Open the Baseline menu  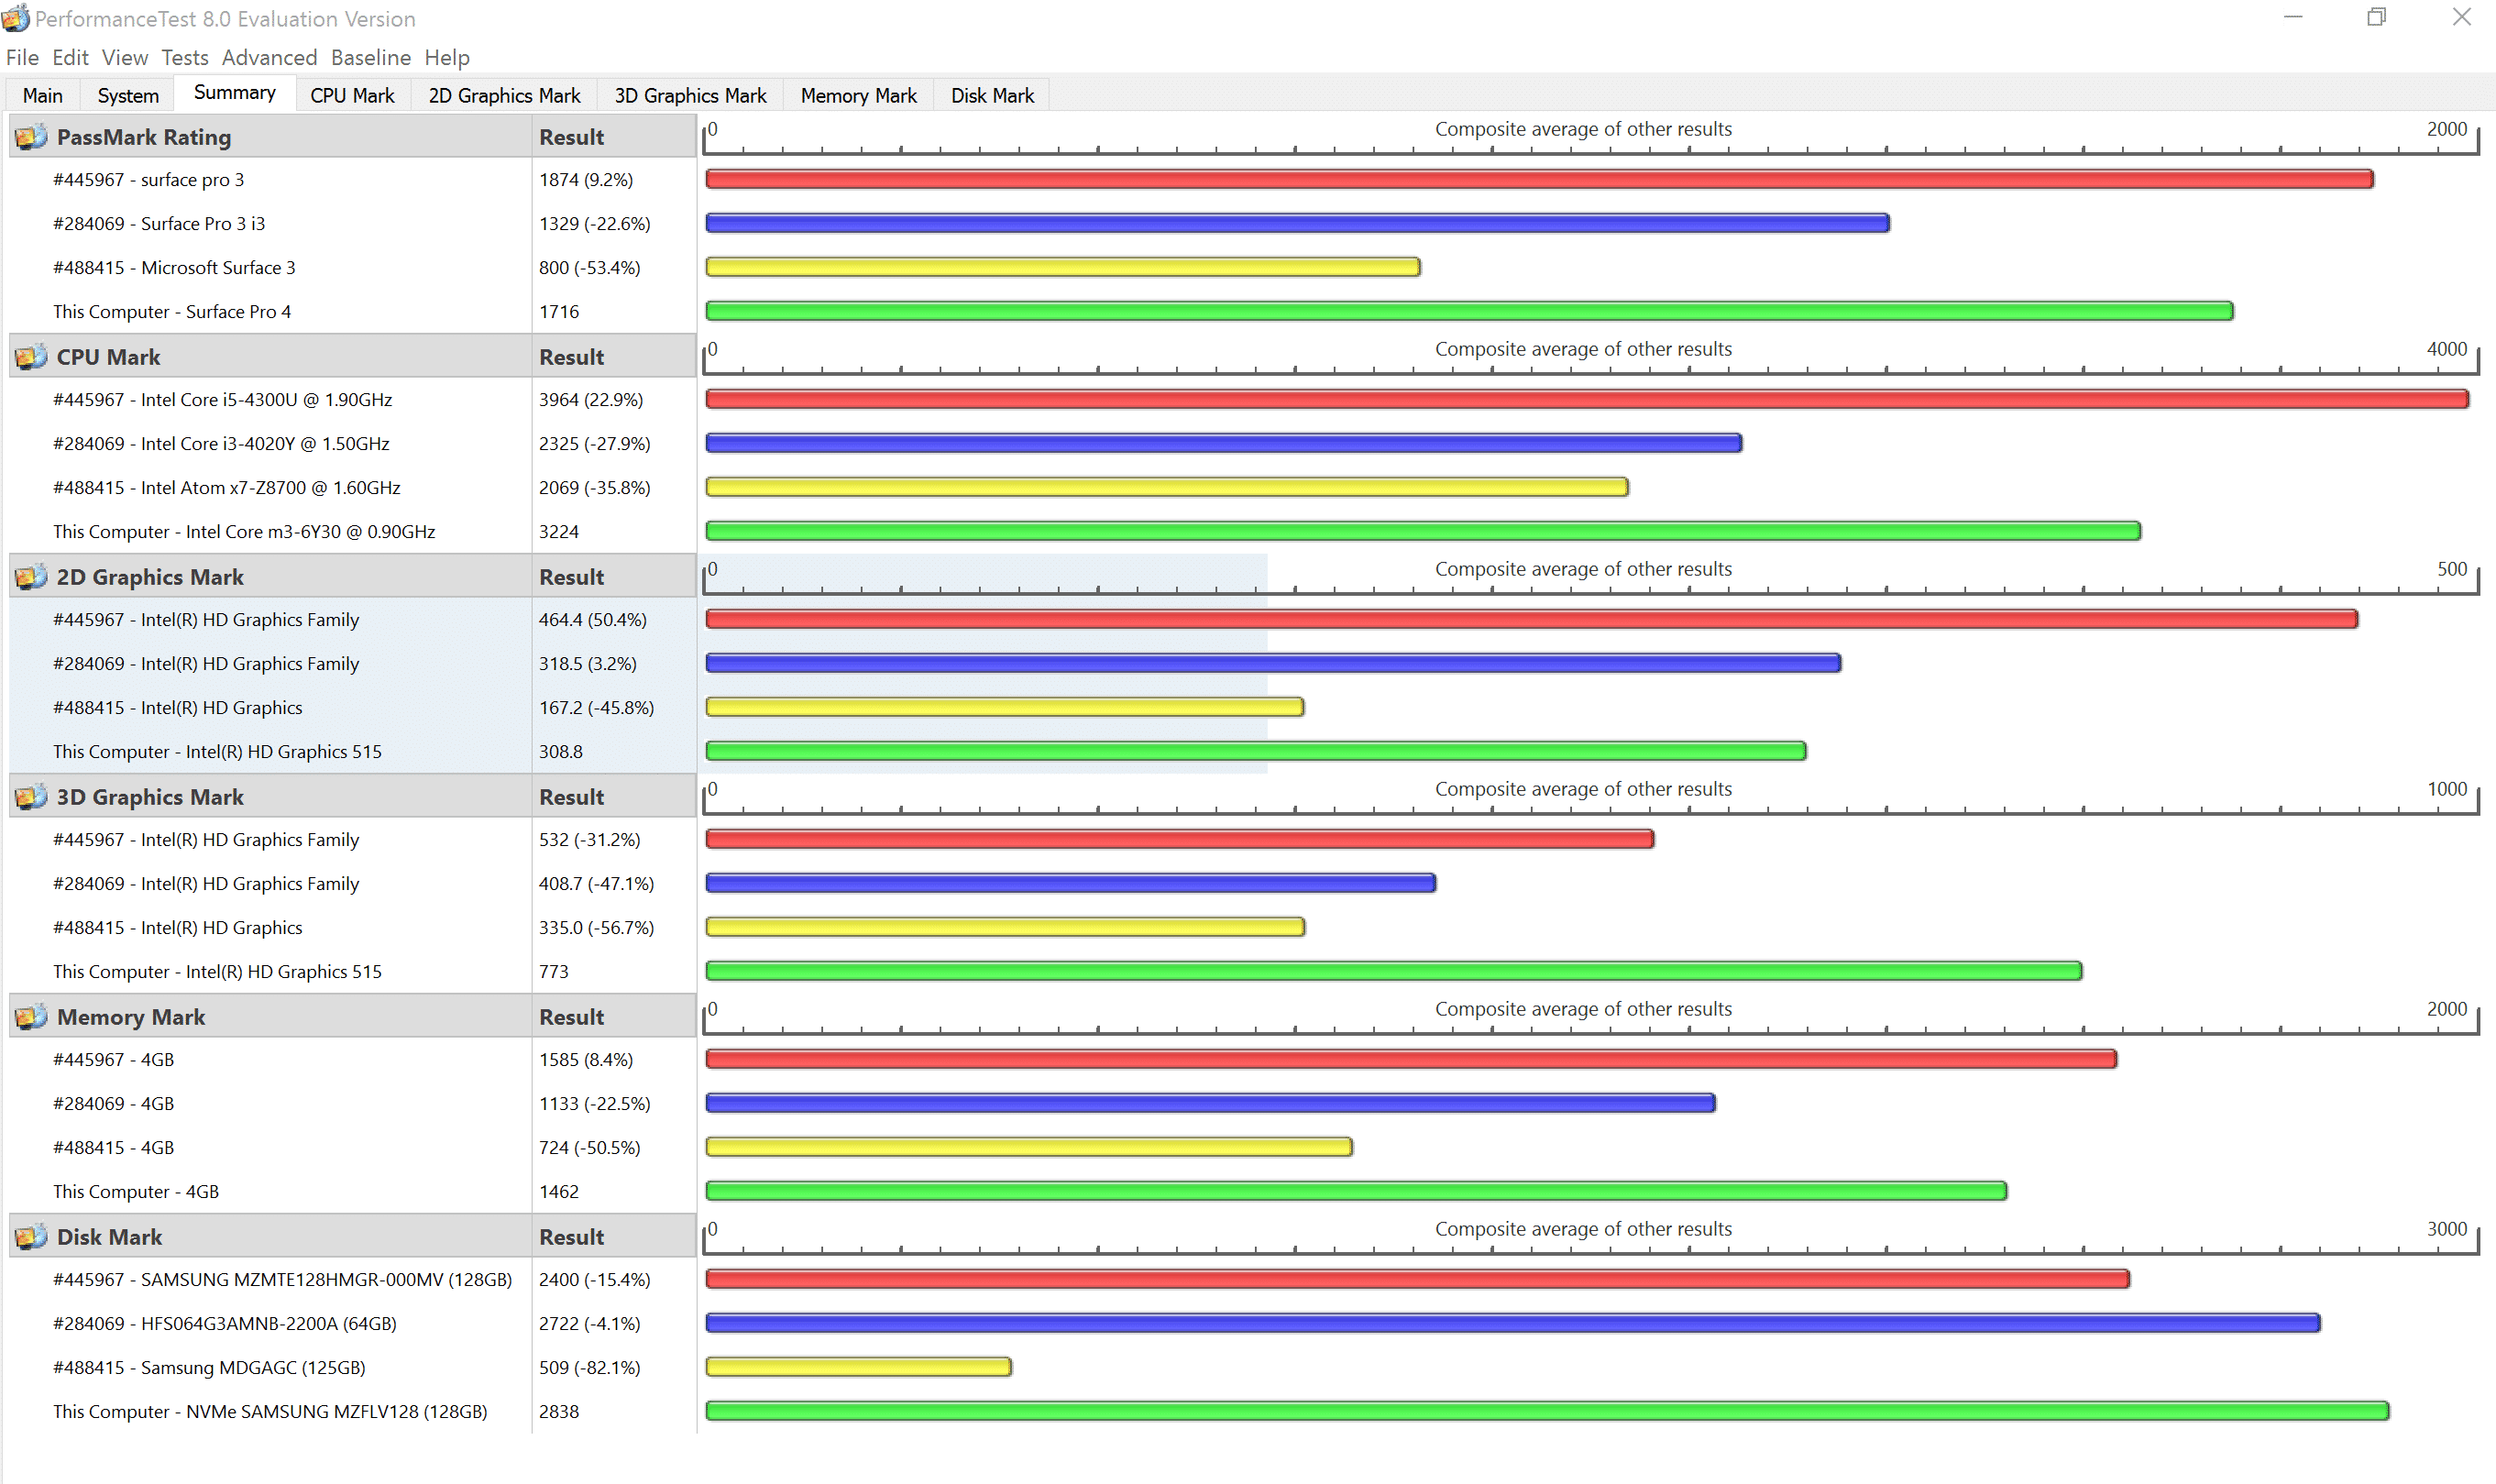click(x=371, y=58)
